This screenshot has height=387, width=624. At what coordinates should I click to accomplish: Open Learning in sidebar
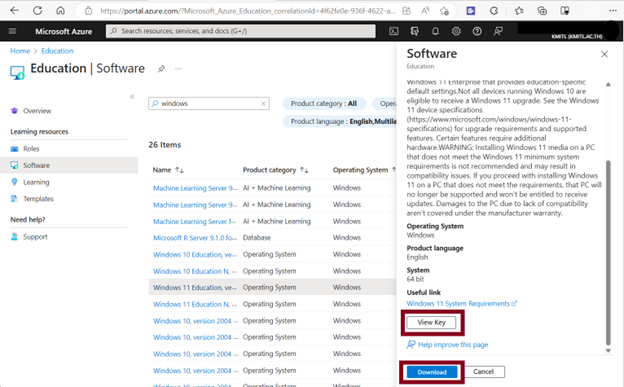pos(36,182)
